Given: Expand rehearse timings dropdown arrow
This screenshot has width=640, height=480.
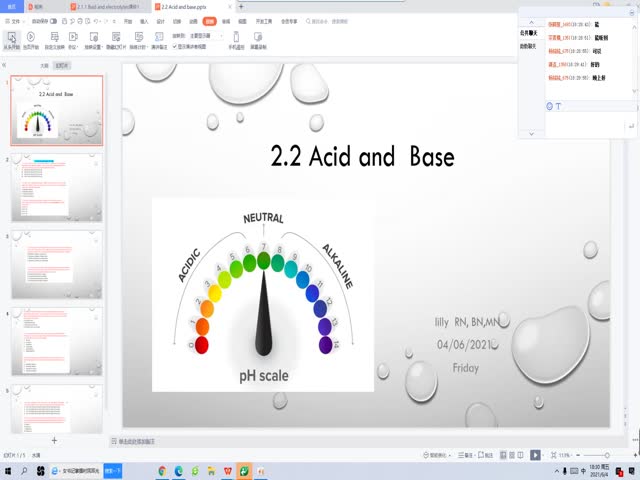Looking at the screenshot, I should pos(147,47).
